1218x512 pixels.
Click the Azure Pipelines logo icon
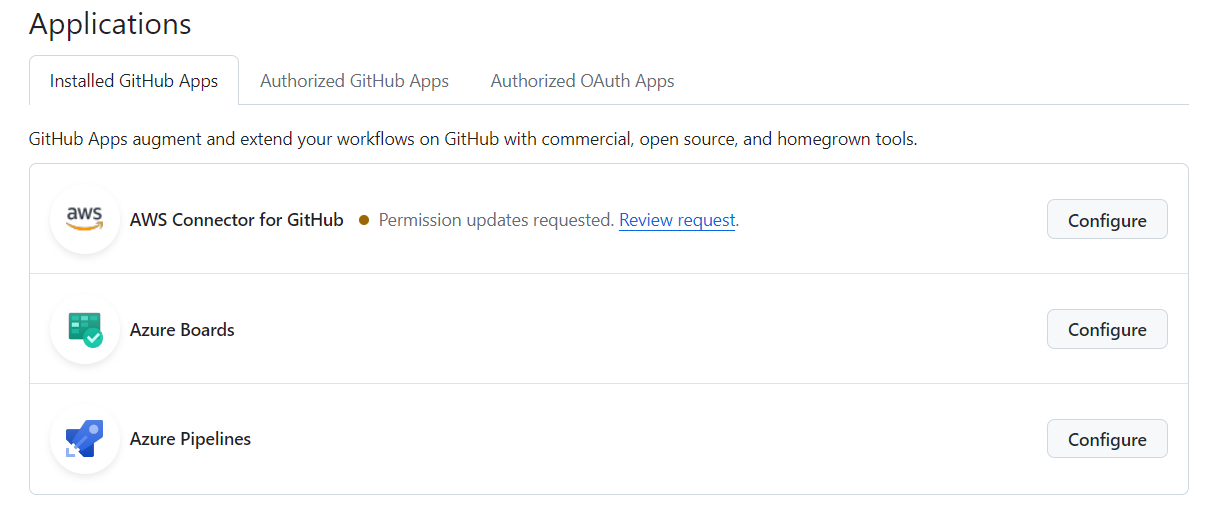[85, 439]
